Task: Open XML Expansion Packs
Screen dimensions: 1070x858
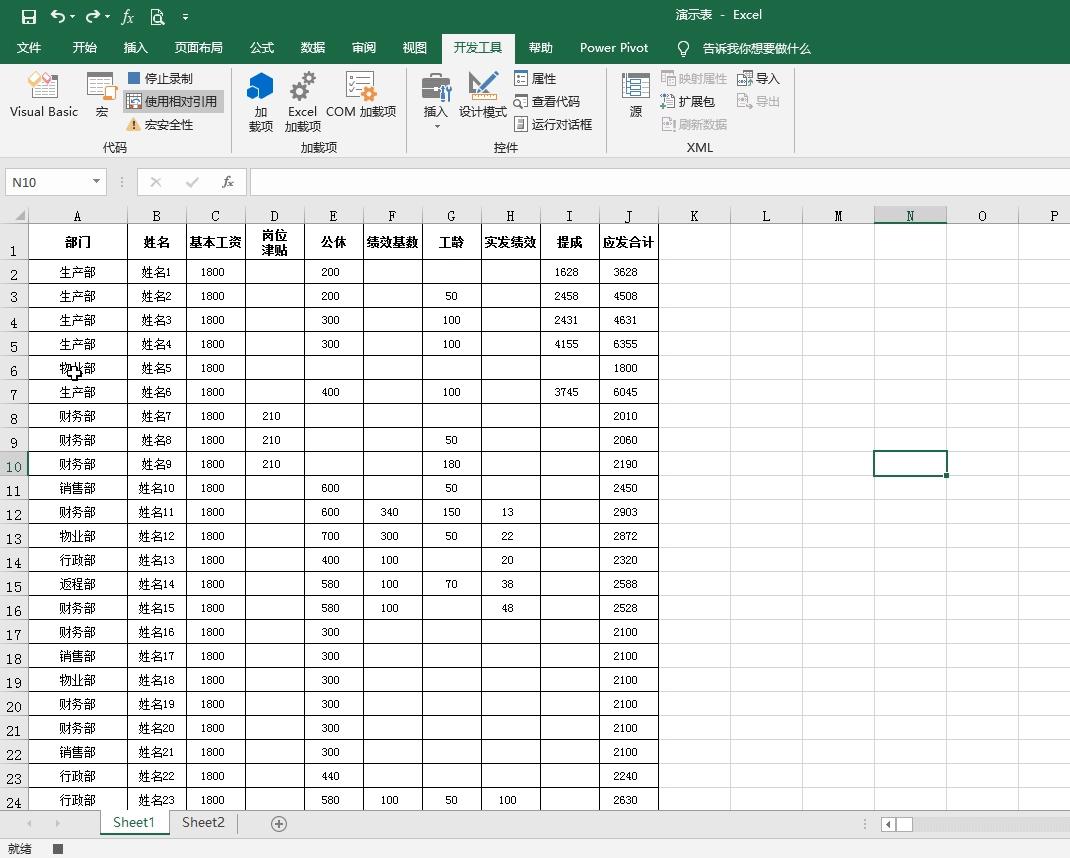Action: pyautogui.click(x=688, y=101)
